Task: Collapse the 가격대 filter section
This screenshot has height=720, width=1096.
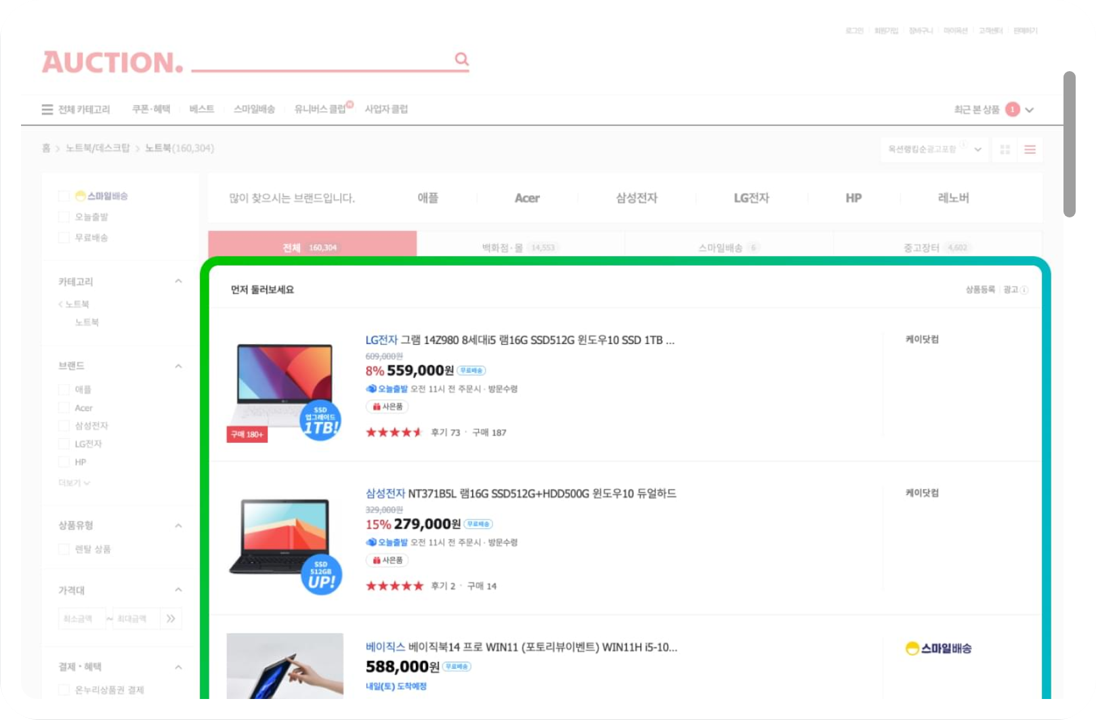Action: [x=178, y=590]
